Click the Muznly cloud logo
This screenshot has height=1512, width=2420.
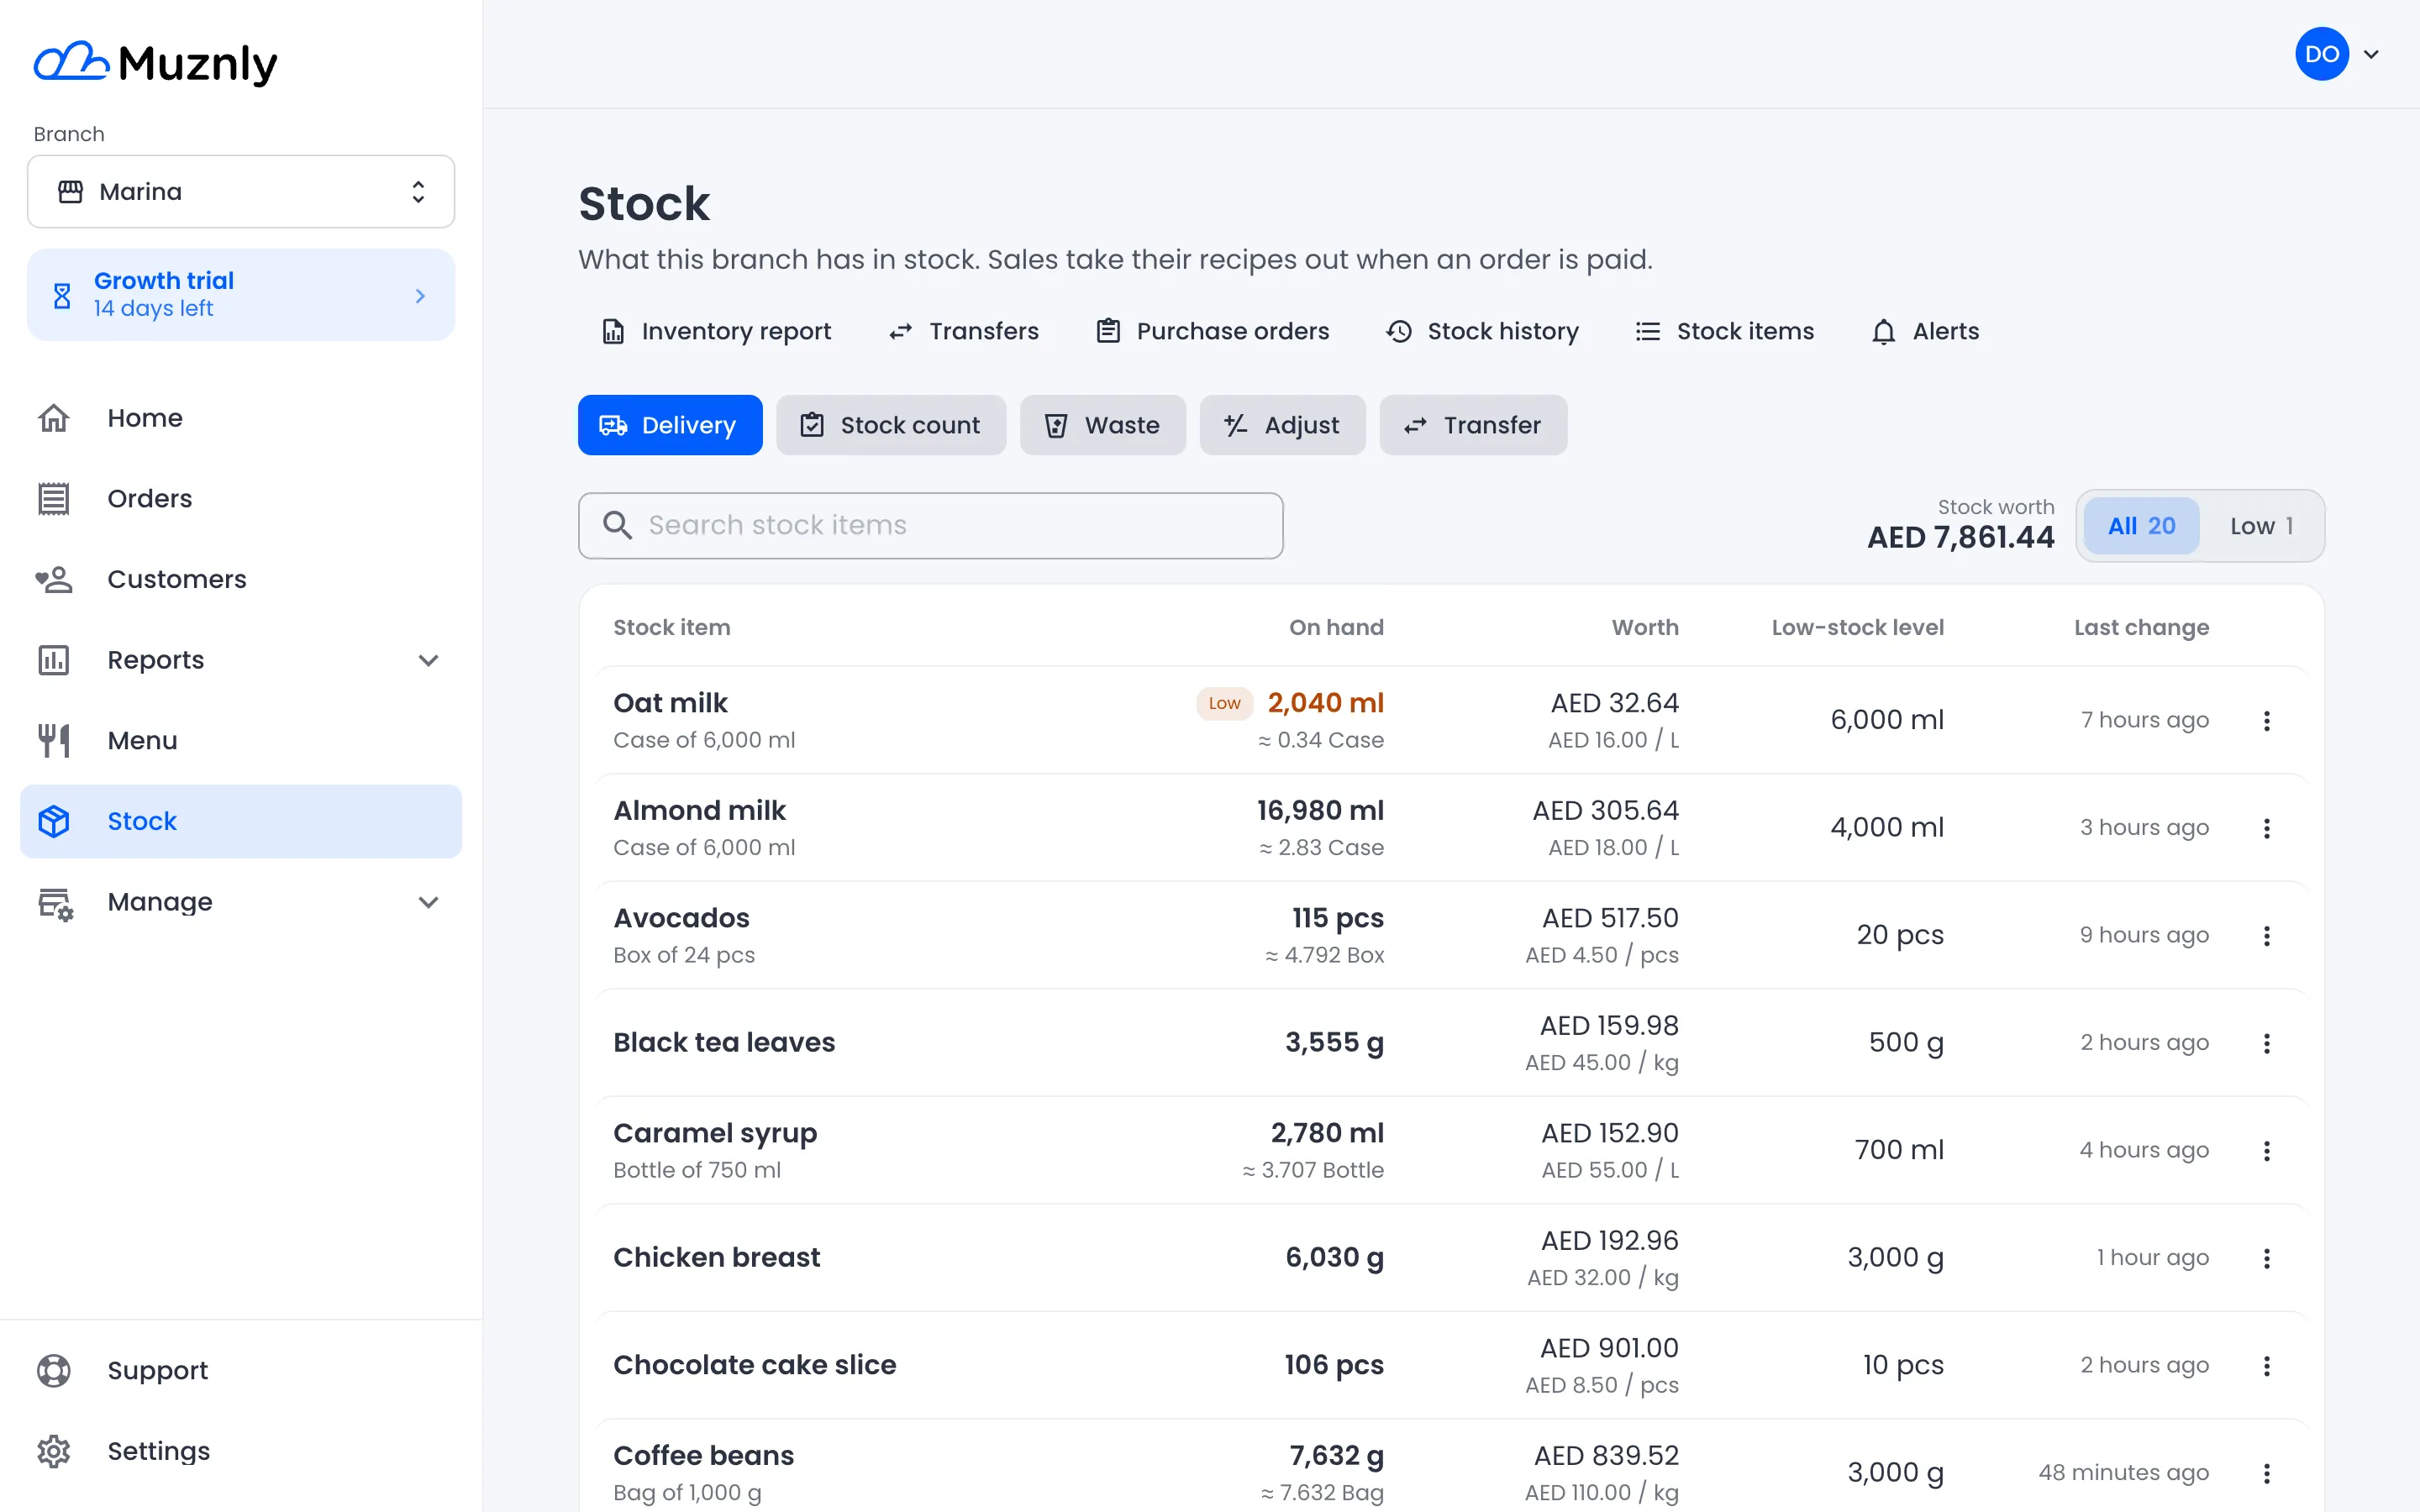(155, 63)
